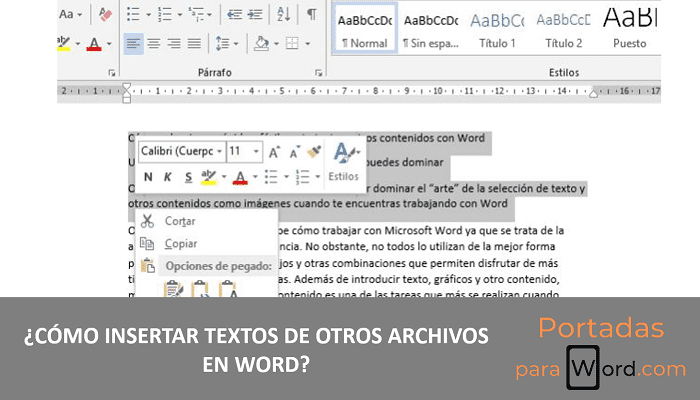Click the mini toolbar highlight color icon
This screenshot has width=700, height=400.
208,177
